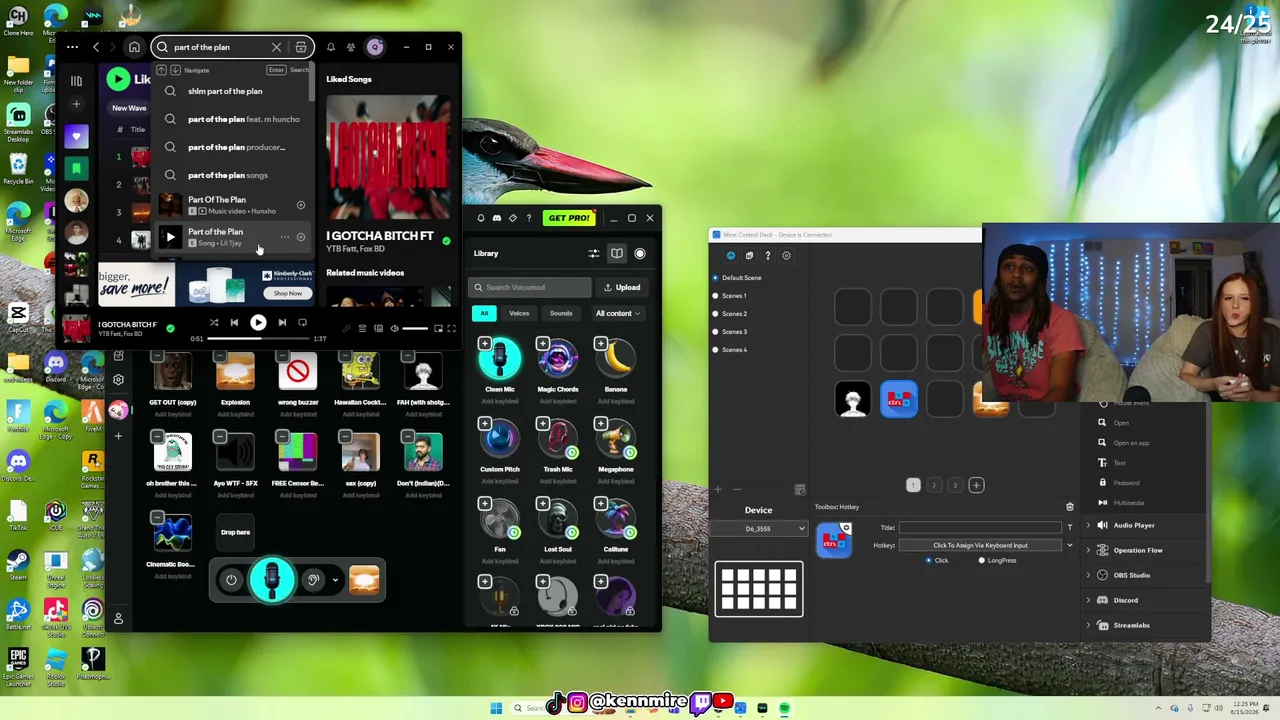Screen dimensions: 1280x720
Task: Open Voicemod notifications bell
Action: [x=481, y=218]
